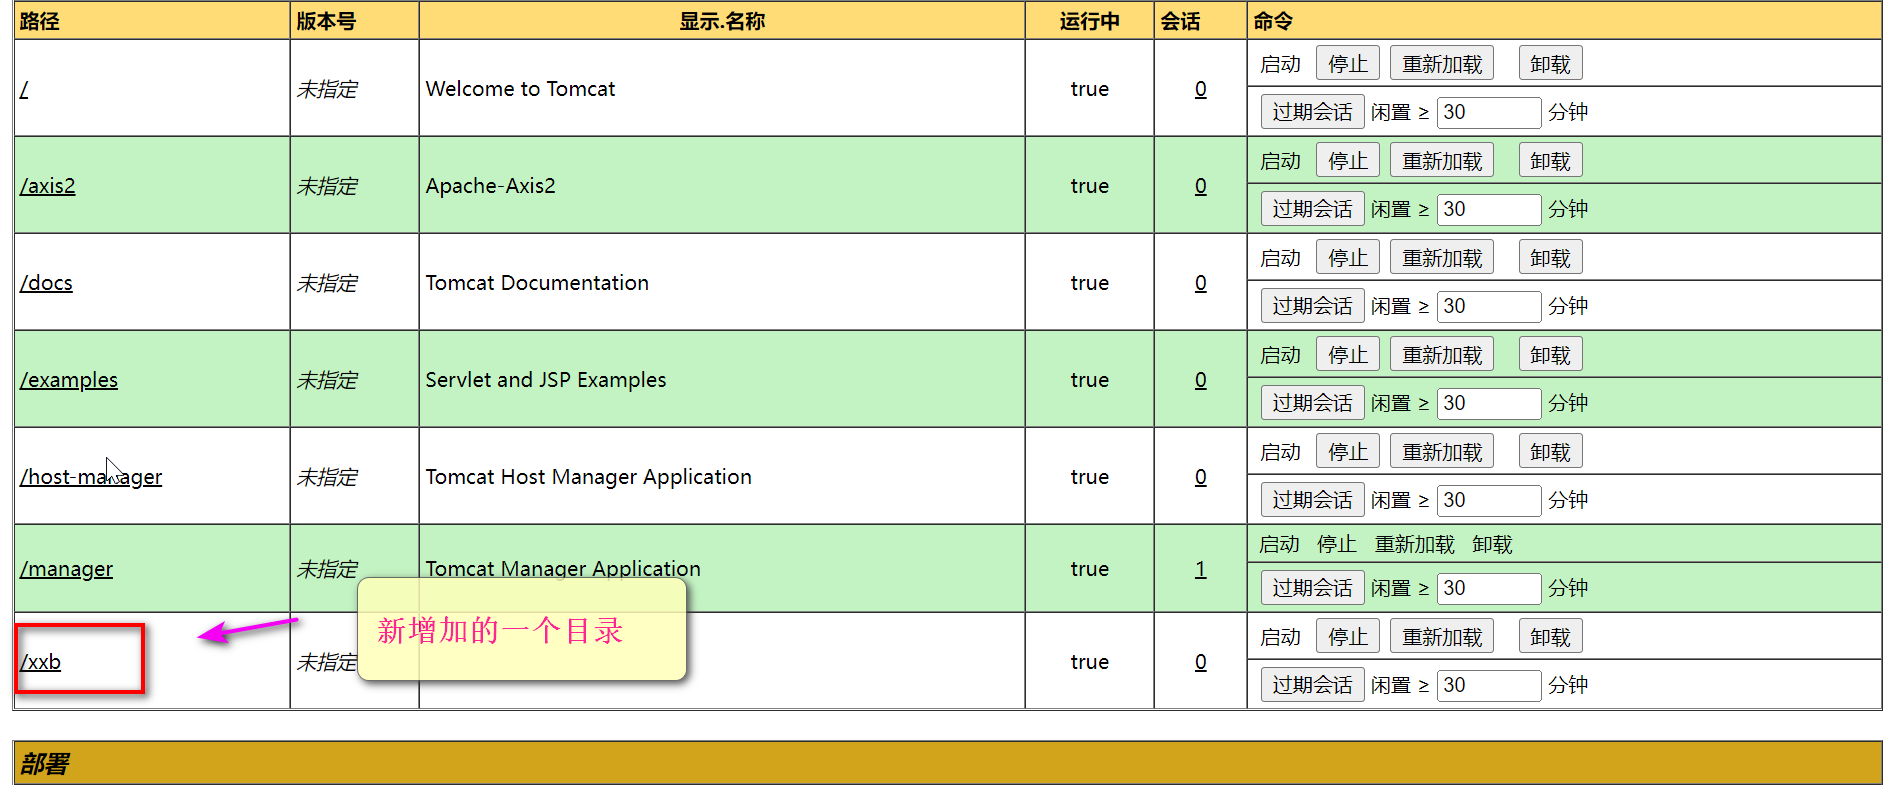Expire sessions for /axis2 with 过期会话

coord(1312,209)
